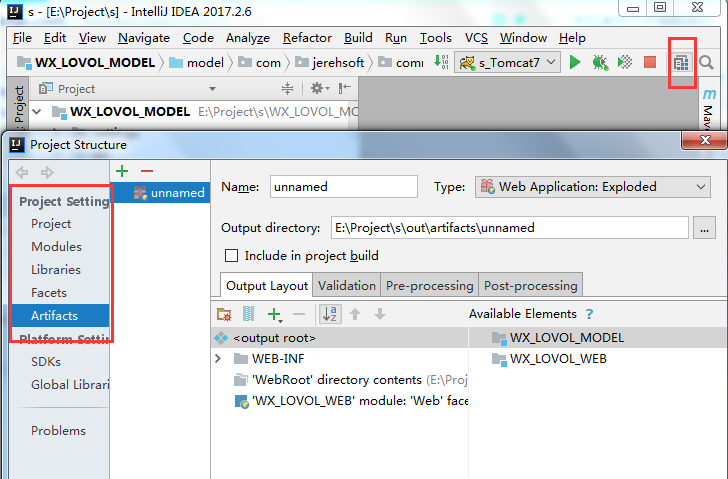Switch to Pre-processing tab
The width and height of the screenshot is (728, 479).
429,285
